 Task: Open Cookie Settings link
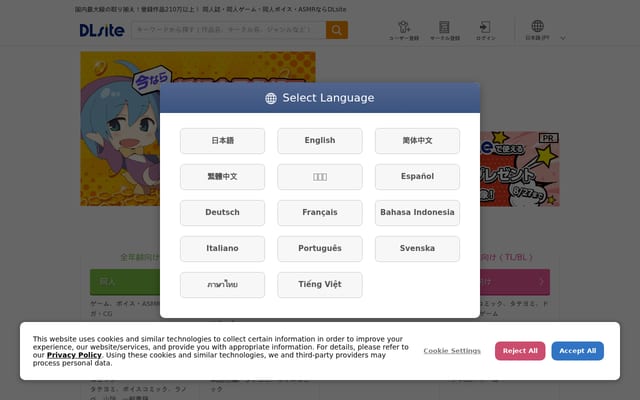point(452,351)
